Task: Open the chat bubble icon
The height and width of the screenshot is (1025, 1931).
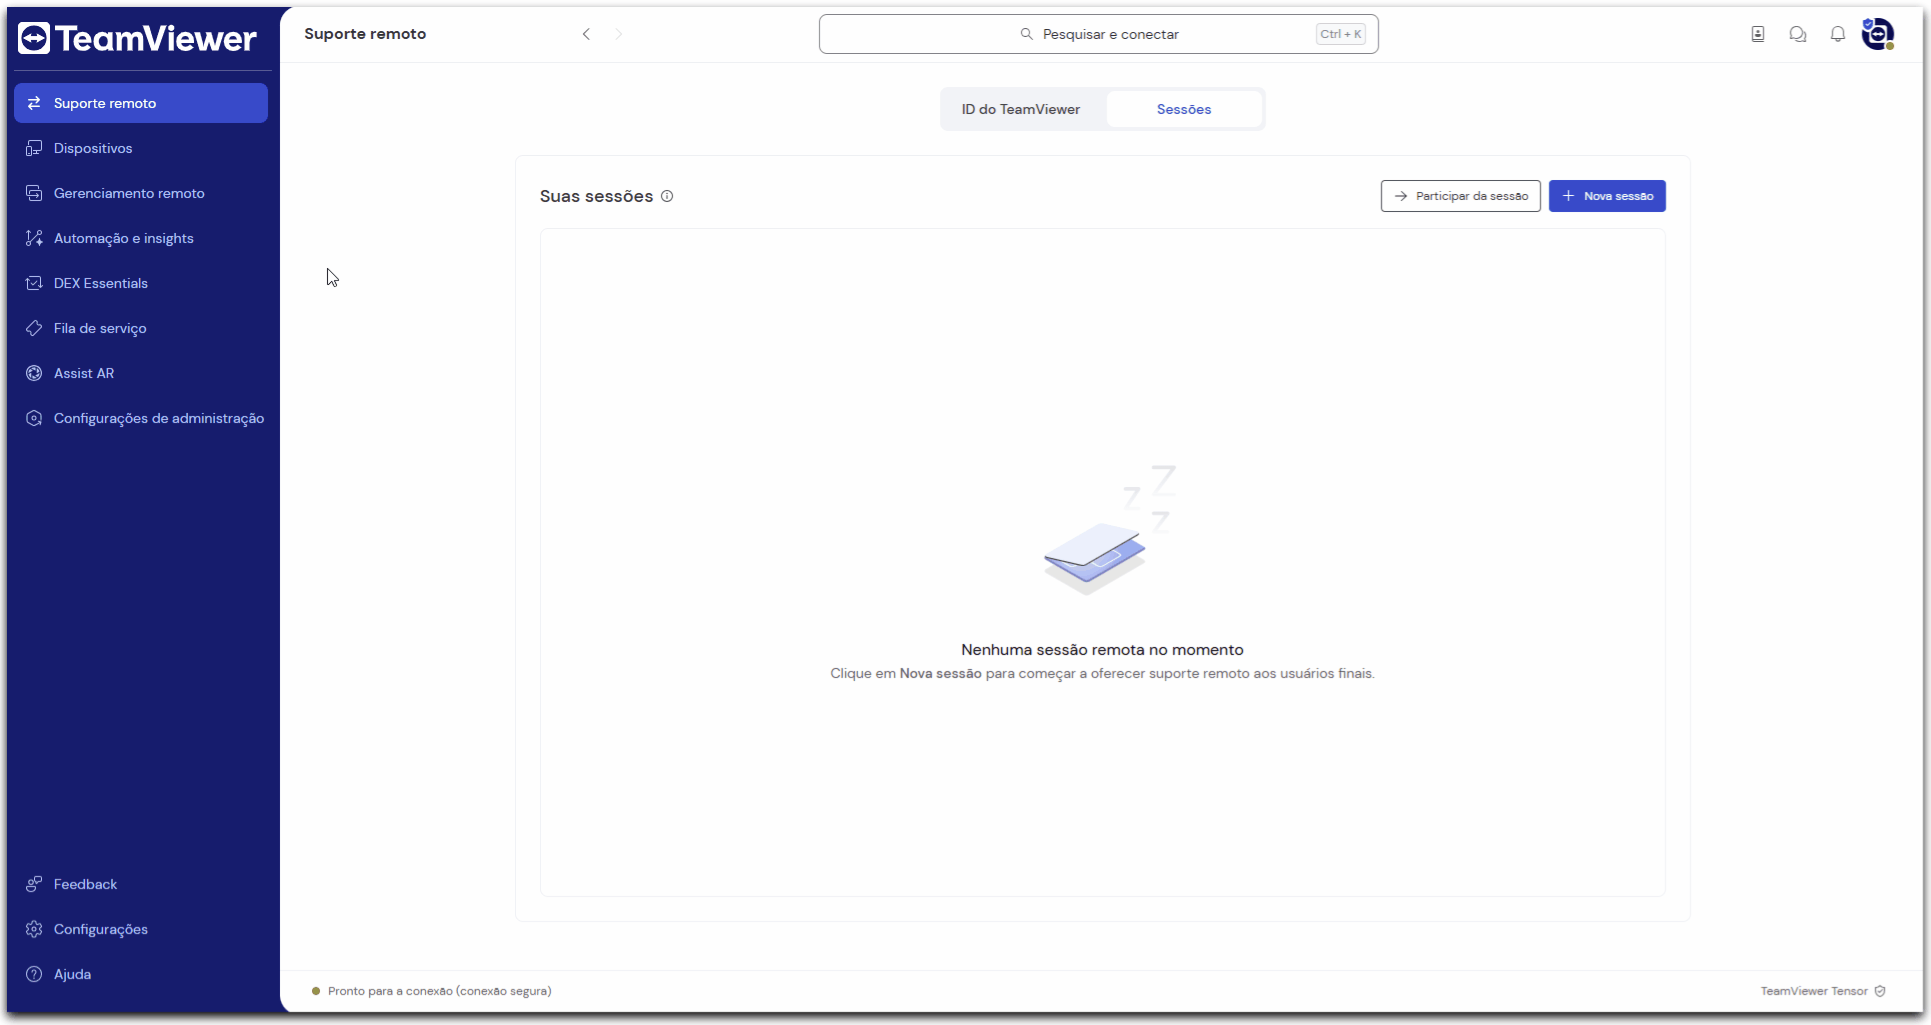Action: coord(1797,34)
